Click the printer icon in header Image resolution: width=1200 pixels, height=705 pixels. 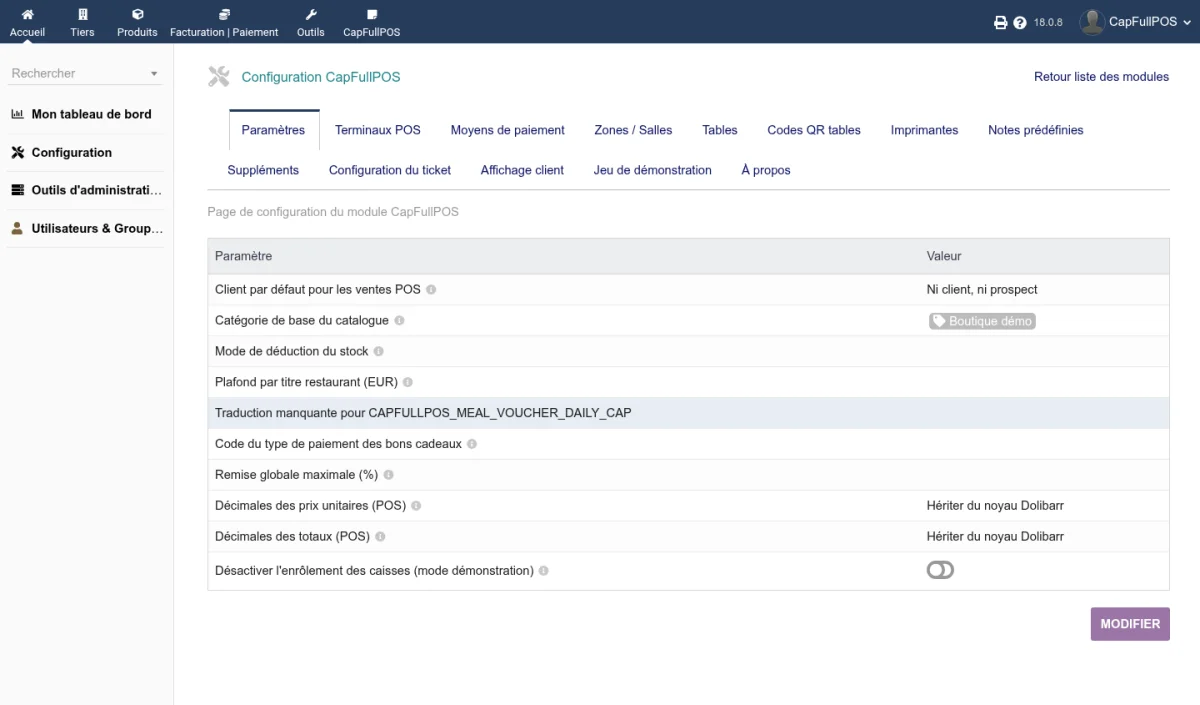tap(1000, 22)
